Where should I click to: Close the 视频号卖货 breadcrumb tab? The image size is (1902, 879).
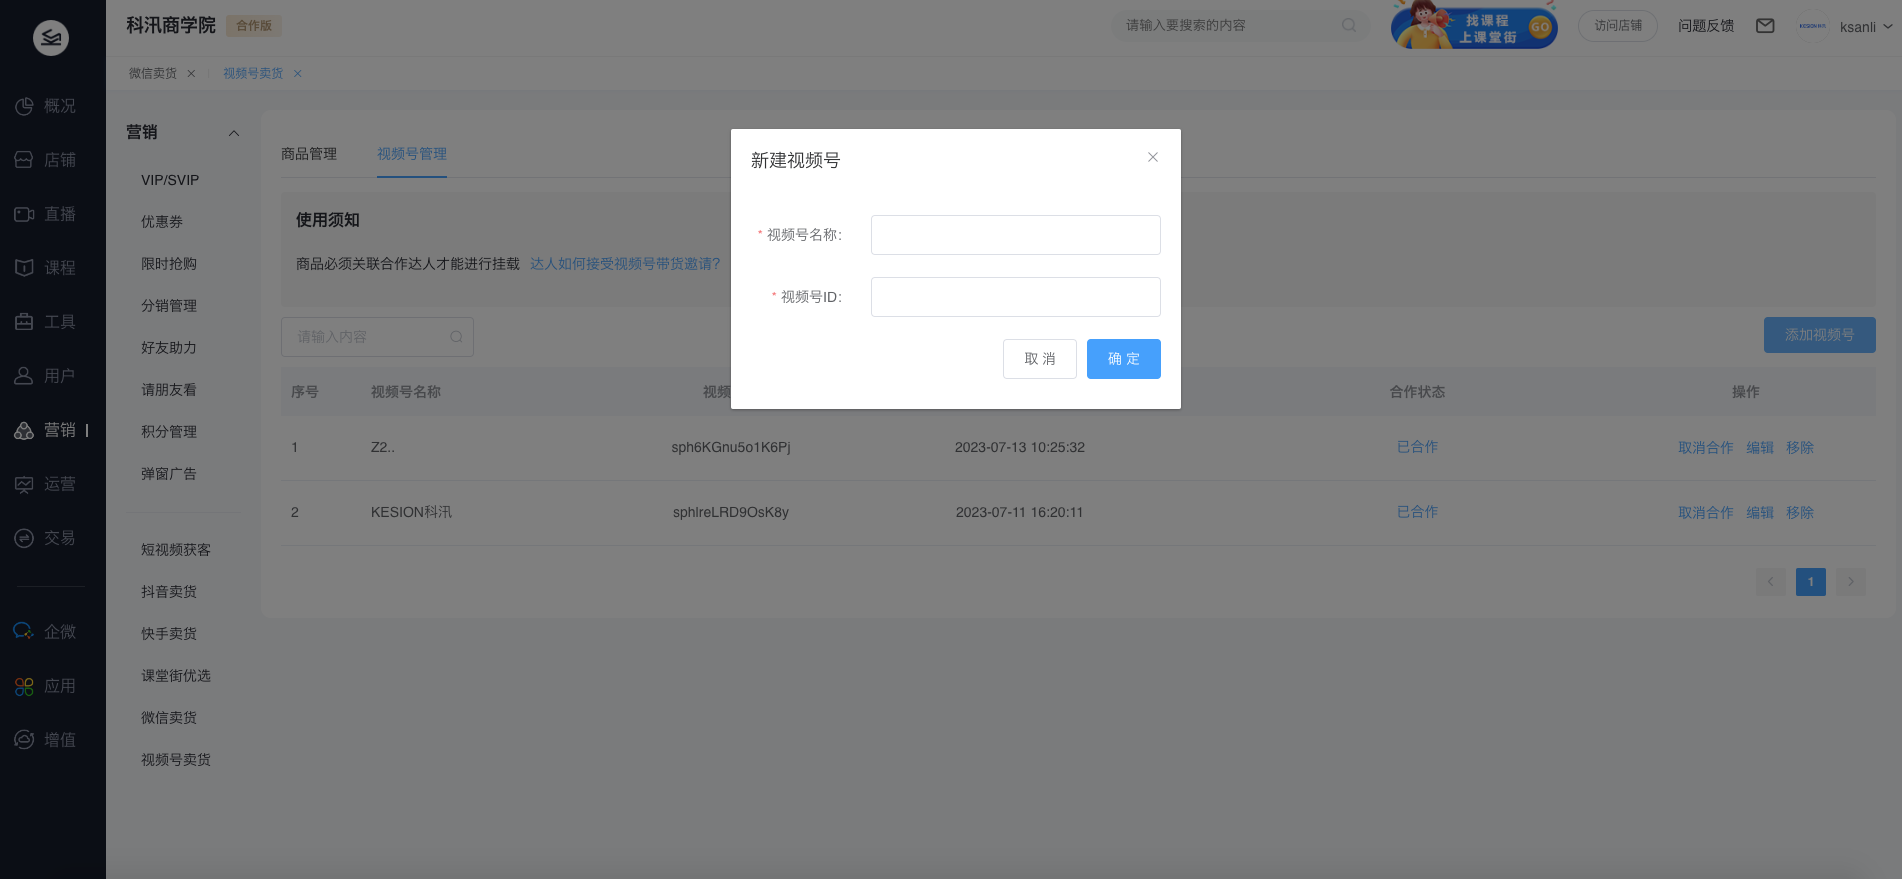click(x=298, y=74)
